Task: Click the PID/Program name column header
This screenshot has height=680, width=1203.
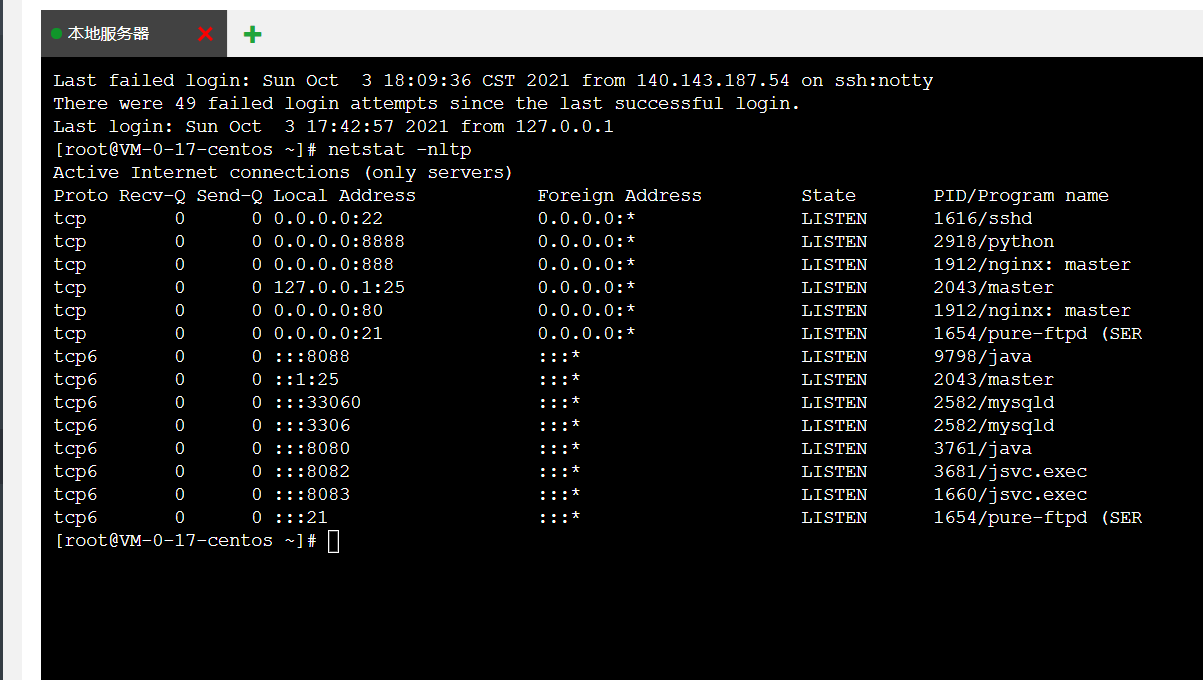Action: pyautogui.click(x=1021, y=196)
